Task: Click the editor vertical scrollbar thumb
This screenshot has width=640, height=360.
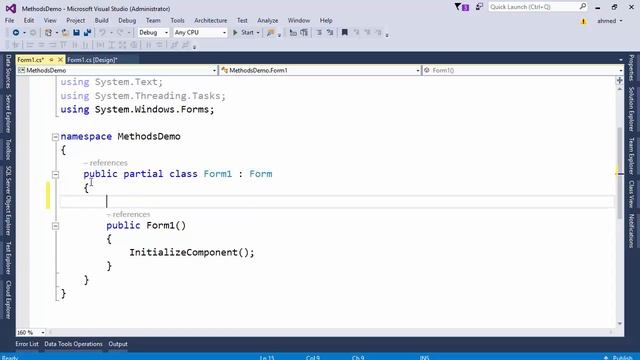Action: [x=620, y=173]
